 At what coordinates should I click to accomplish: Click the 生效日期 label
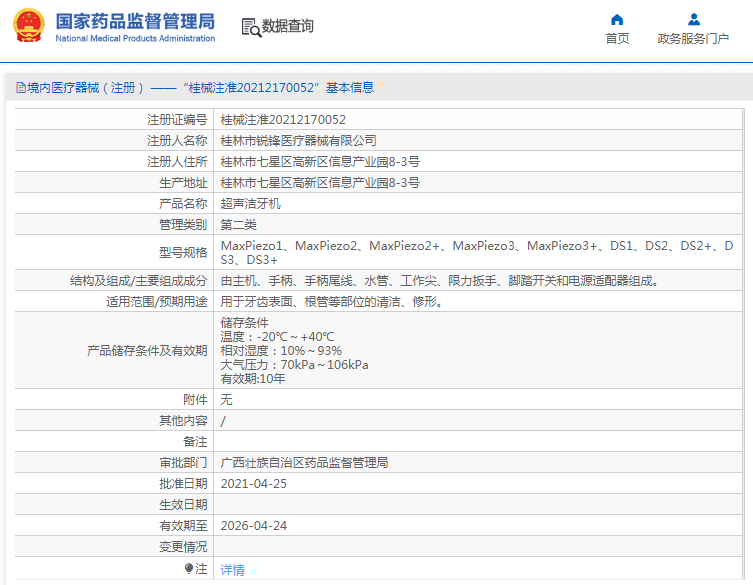coord(183,505)
